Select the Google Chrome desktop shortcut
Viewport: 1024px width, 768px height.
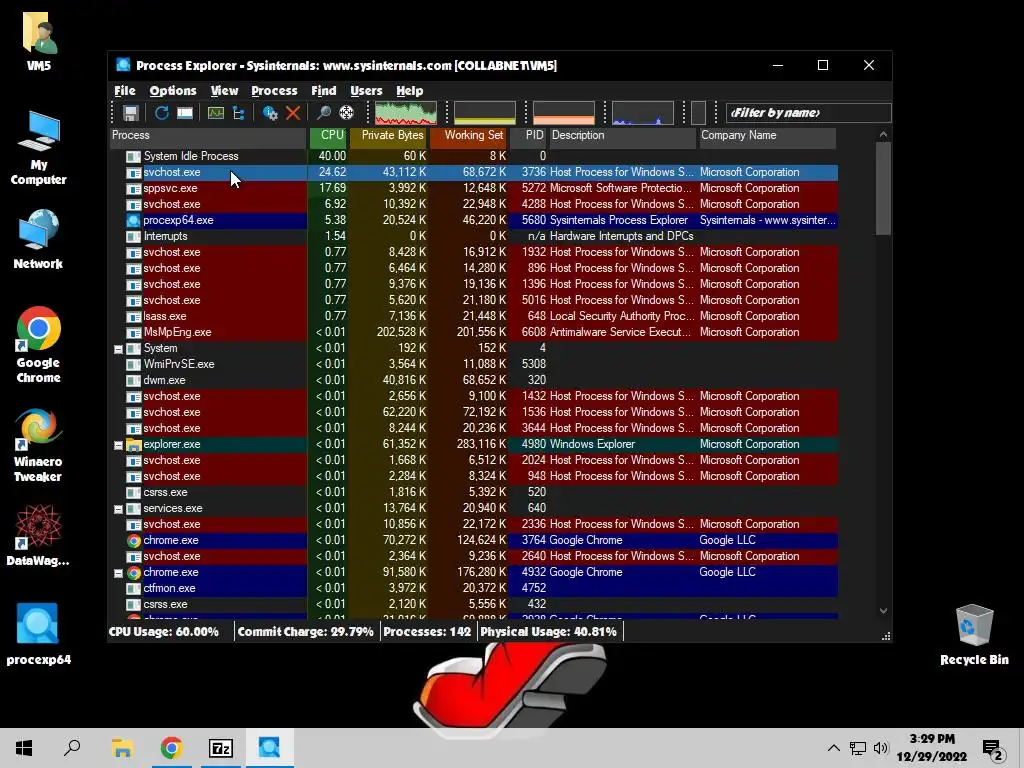coord(39,344)
